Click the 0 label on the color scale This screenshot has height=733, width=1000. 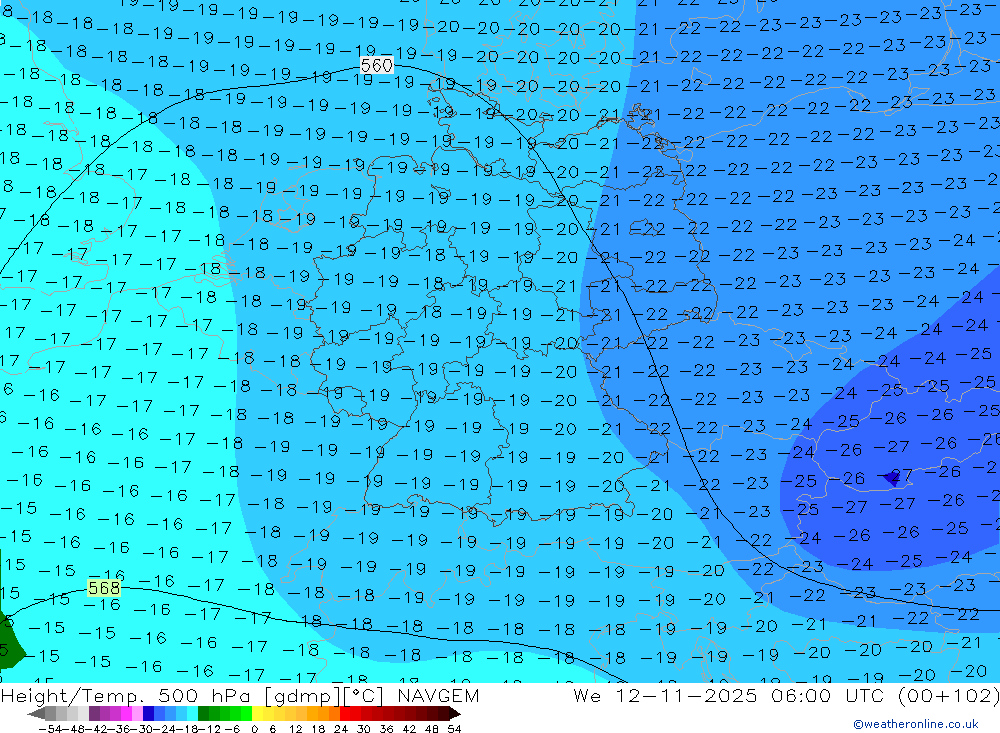[x=254, y=729]
